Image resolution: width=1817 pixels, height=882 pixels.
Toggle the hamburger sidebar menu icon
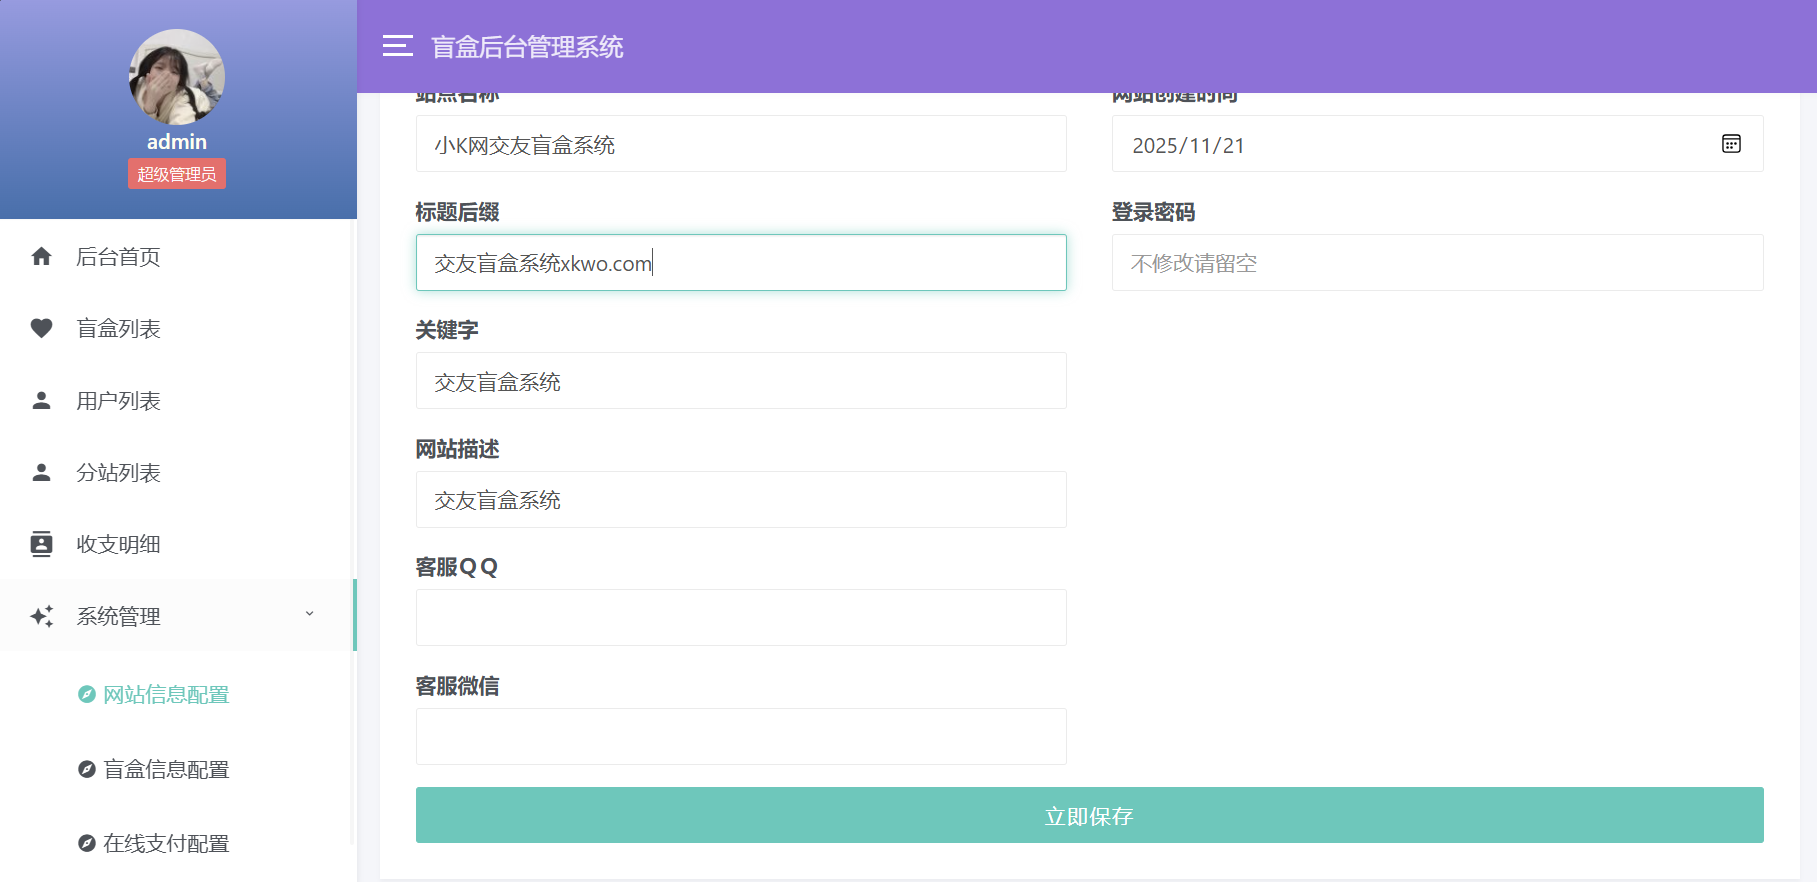coord(397,46)
